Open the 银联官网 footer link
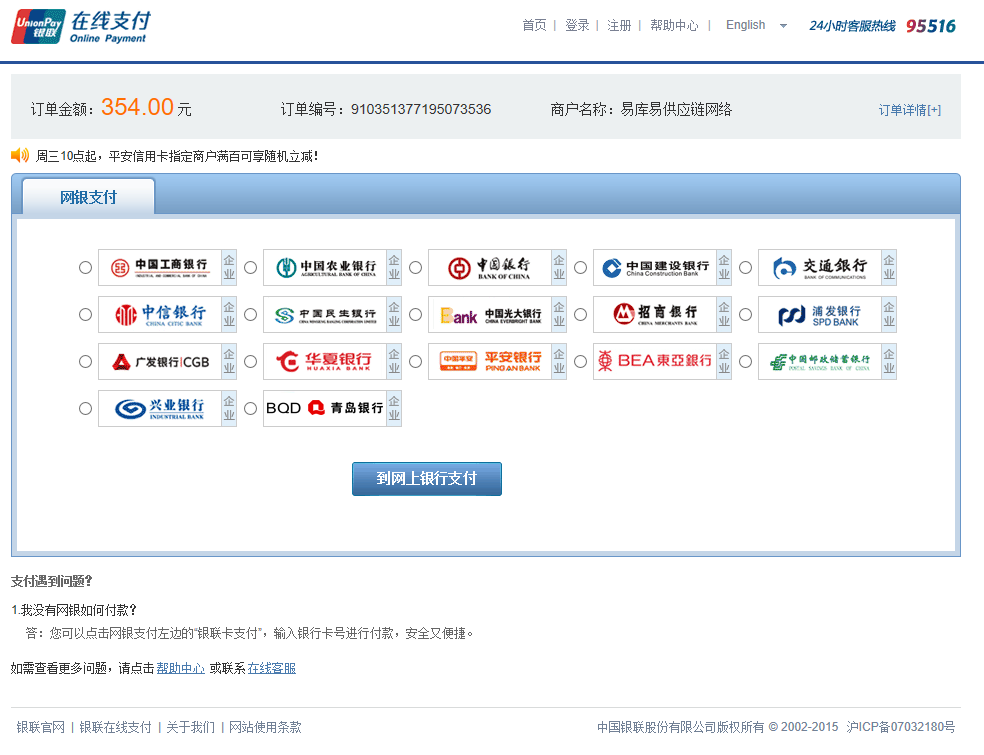 click(41, 727)
